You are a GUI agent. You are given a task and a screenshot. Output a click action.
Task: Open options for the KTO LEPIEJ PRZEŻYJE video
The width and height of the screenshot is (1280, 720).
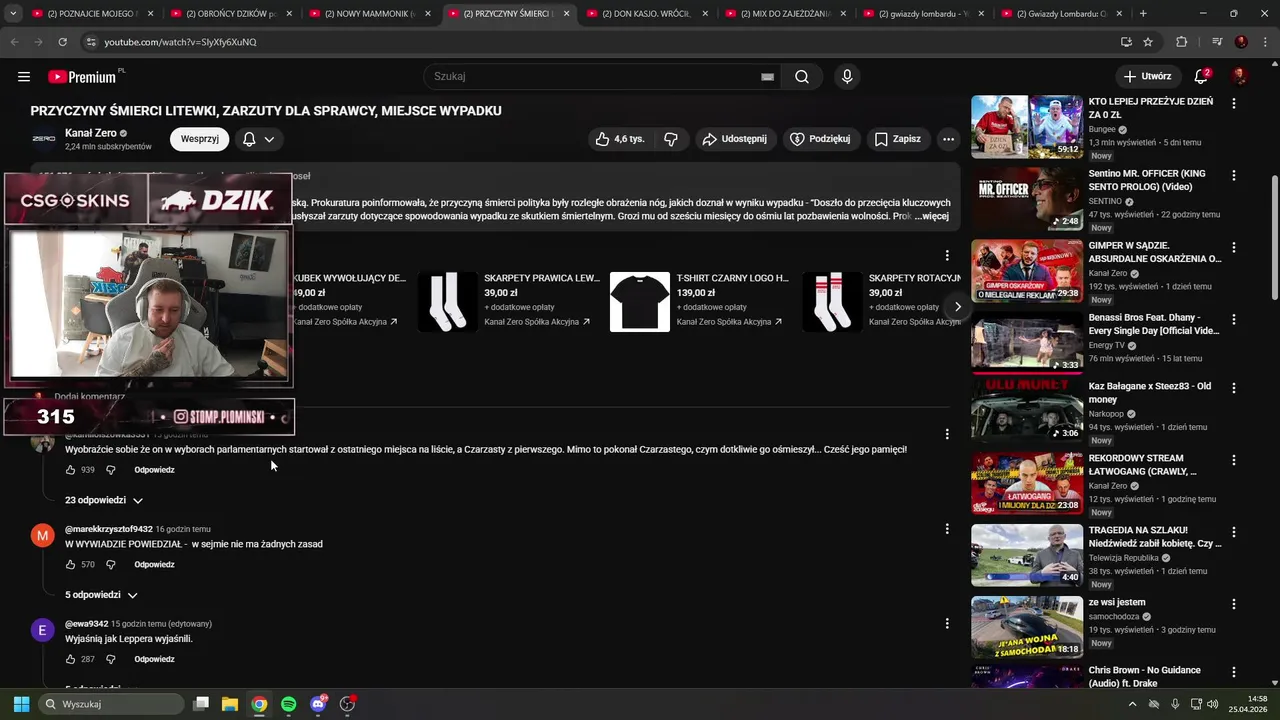(1234, 104)
